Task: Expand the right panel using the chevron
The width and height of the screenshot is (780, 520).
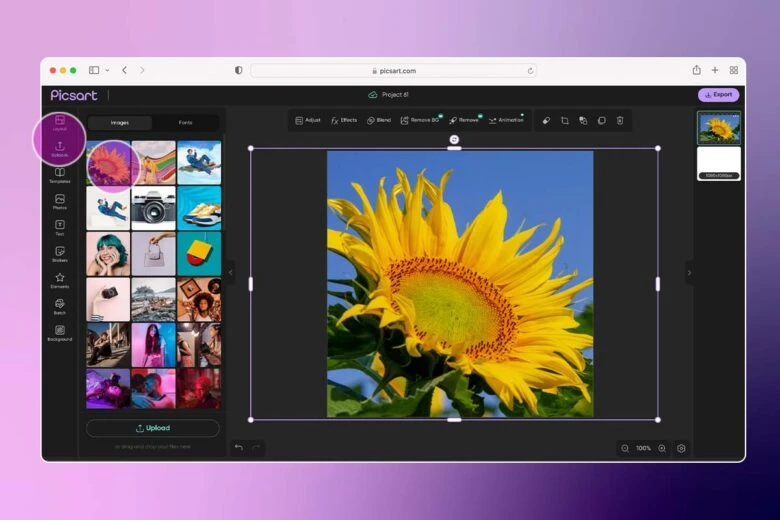Action: coord(689,272)
